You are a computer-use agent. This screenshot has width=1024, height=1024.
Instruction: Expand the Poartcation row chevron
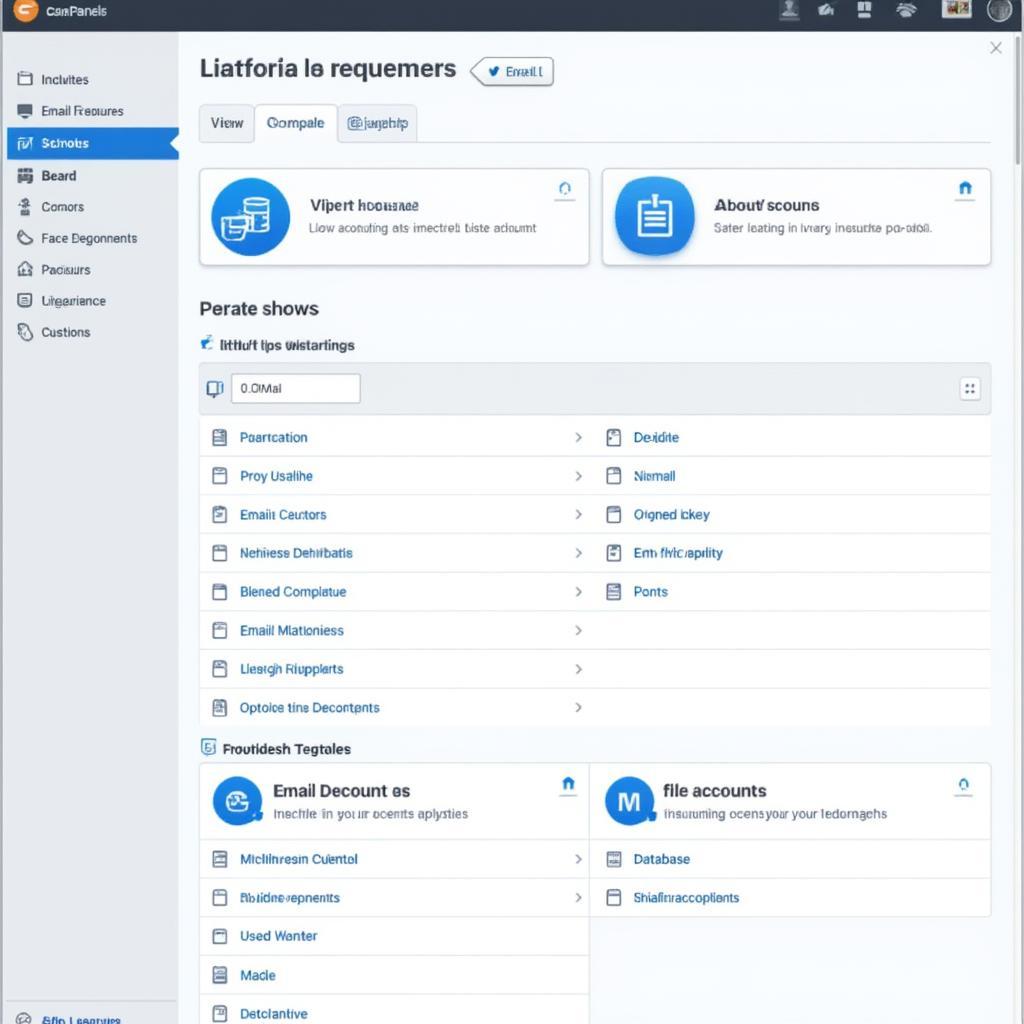578,438
